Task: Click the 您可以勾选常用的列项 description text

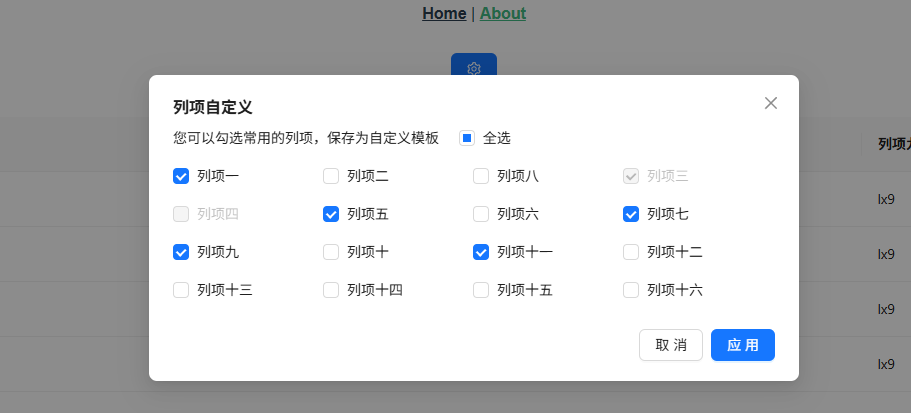Action: tap(306, 138)
